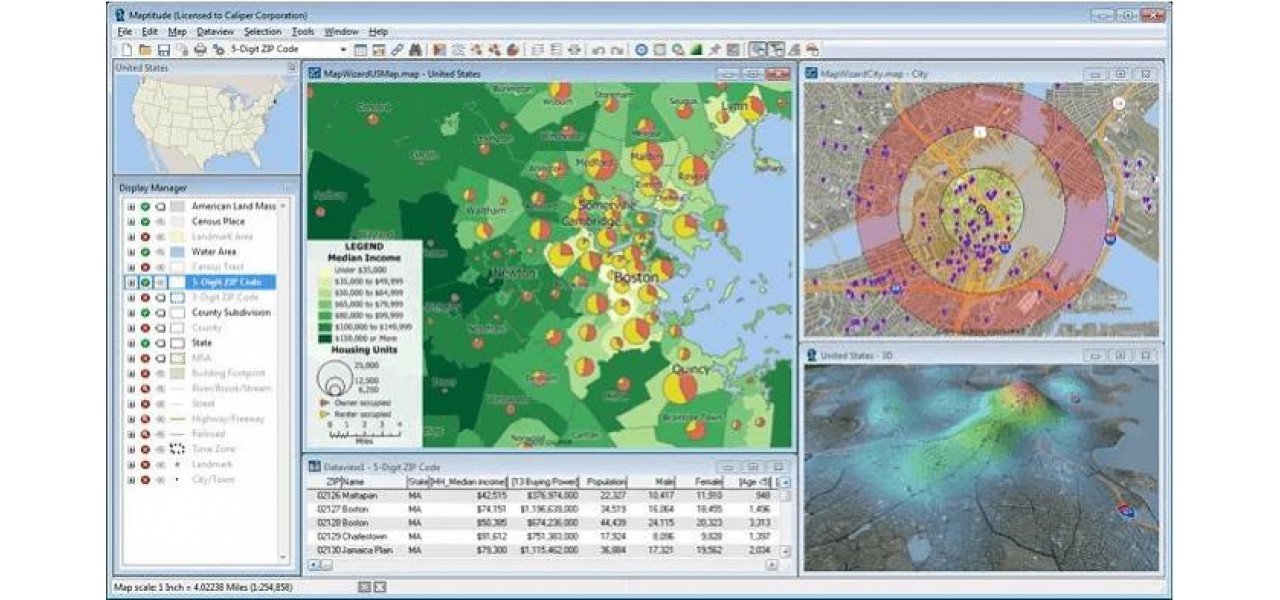Click the red pie chart theme icon
This screenshot has height=600, width=1280.
tap(512, 48)
